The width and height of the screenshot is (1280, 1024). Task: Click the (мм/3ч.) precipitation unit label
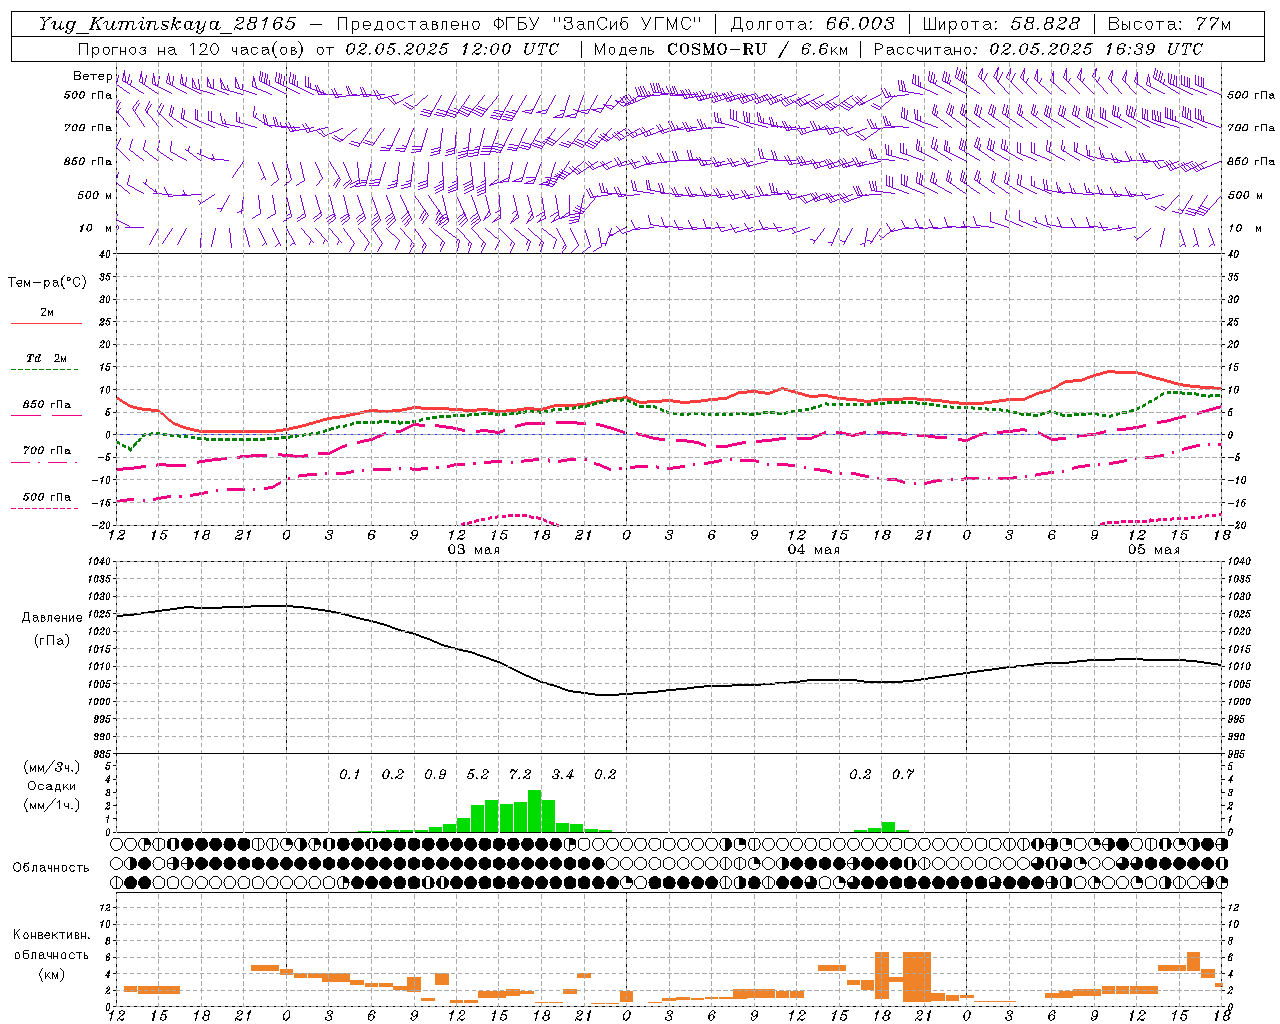pyautogui.click(x=51, y=767)
